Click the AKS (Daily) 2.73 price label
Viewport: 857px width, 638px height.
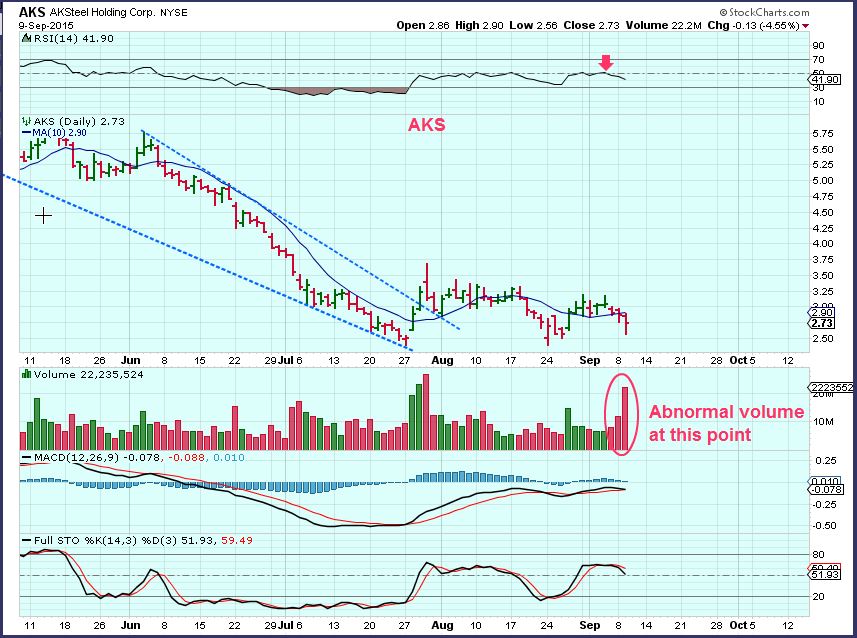(79, 121)
